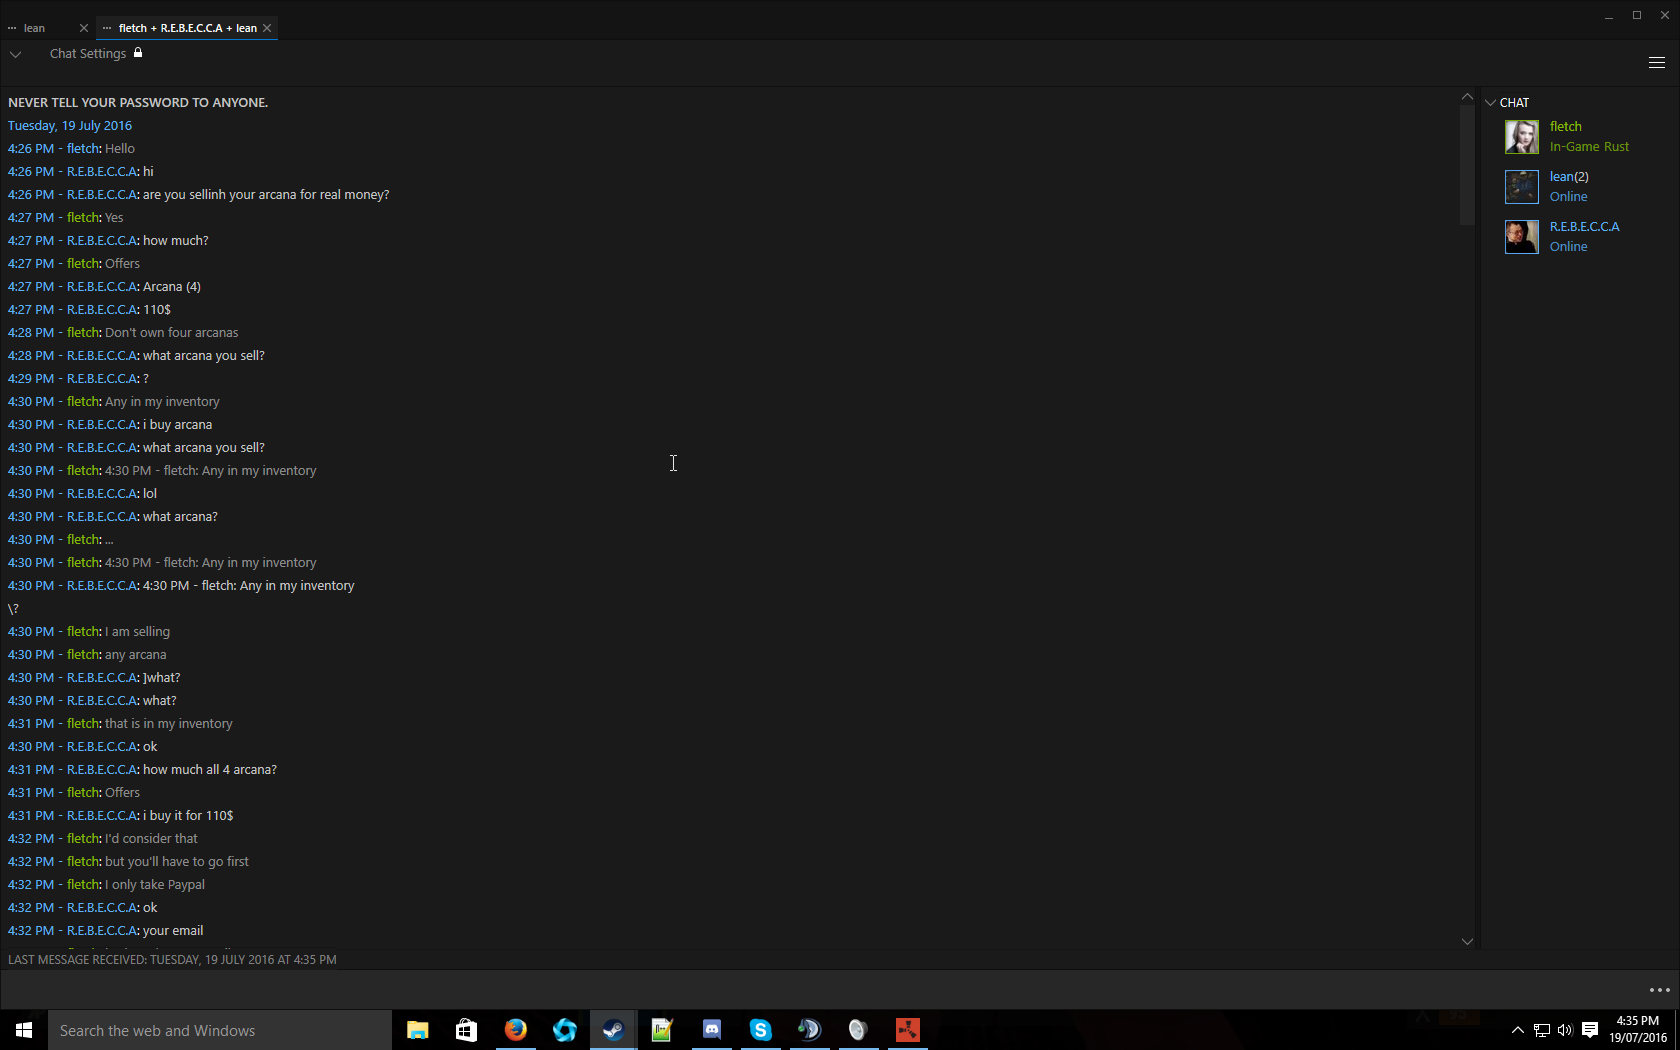Click lean's avatar in member list

pyautogui.click(x=1521, y=187)
